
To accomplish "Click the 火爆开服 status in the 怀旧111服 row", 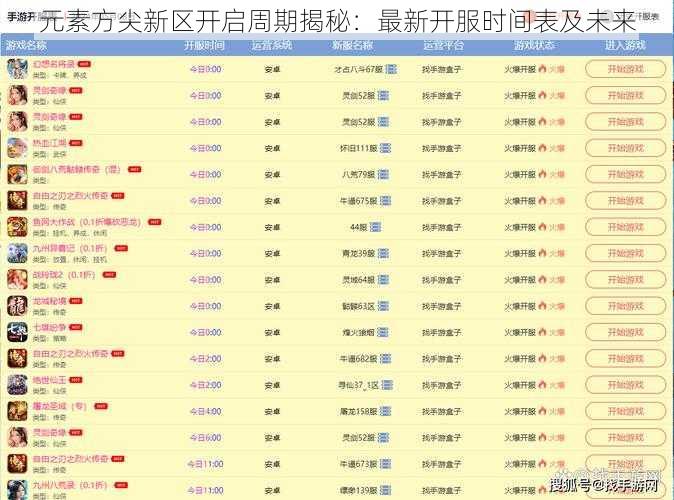I will pyautogui.click(x=520, y=148).
